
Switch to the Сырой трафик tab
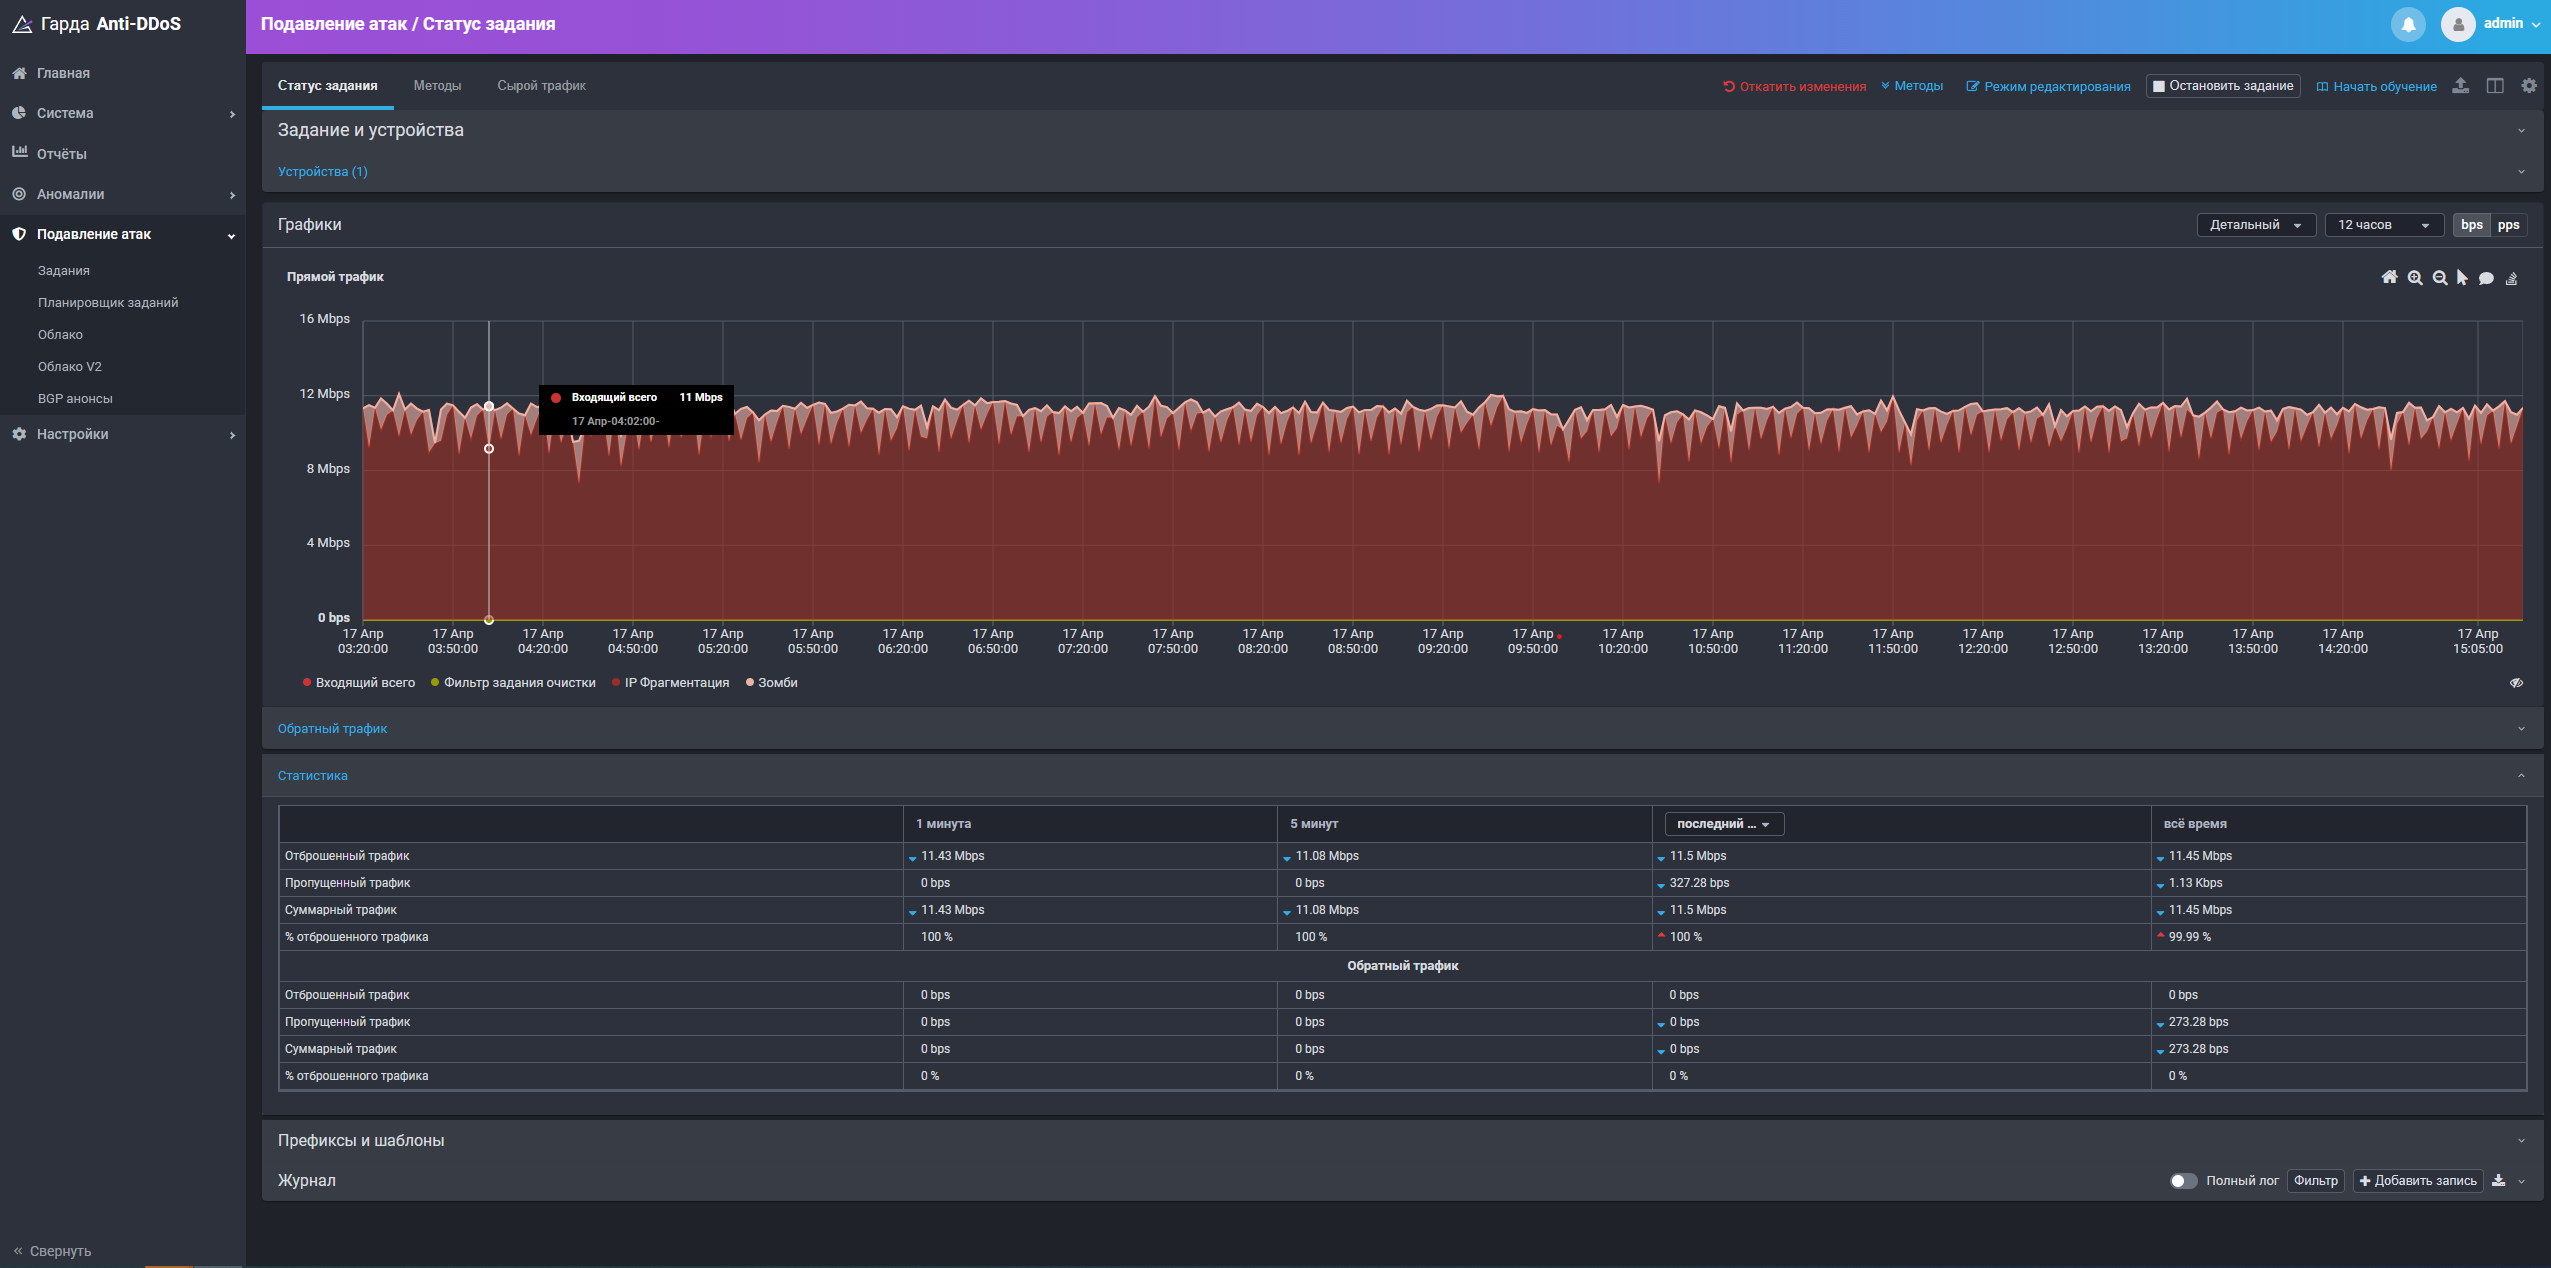point(541,86)
